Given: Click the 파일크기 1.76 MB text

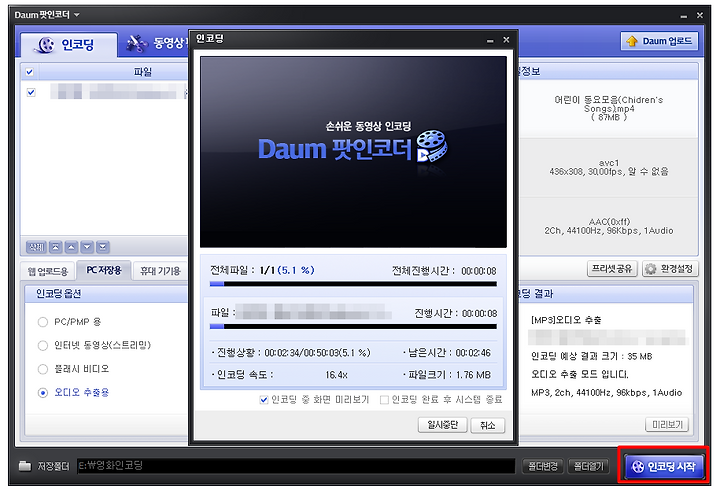Looking at the screenshot, I should tap(447, 375).
